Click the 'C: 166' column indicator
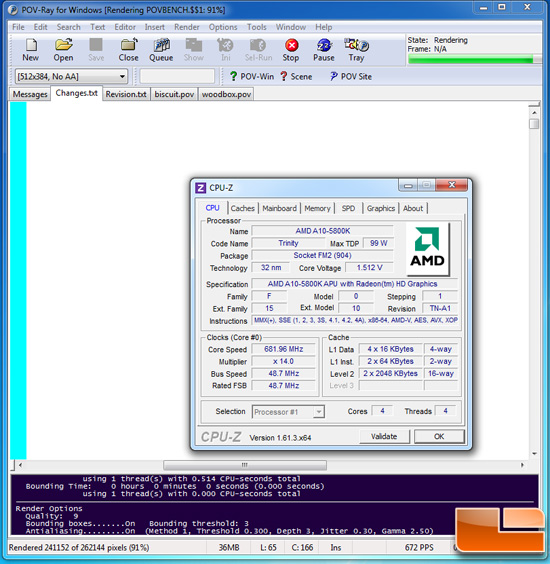The height and width of the screenshot is (564, 550). 302,547
